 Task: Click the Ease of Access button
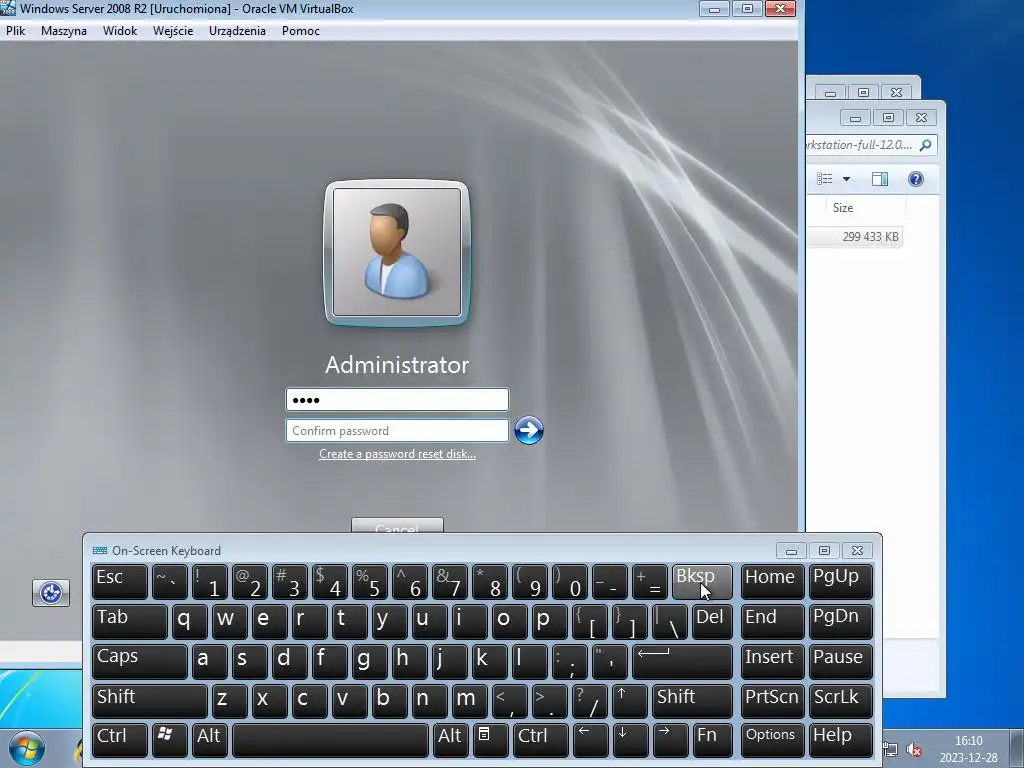[51, 592]
